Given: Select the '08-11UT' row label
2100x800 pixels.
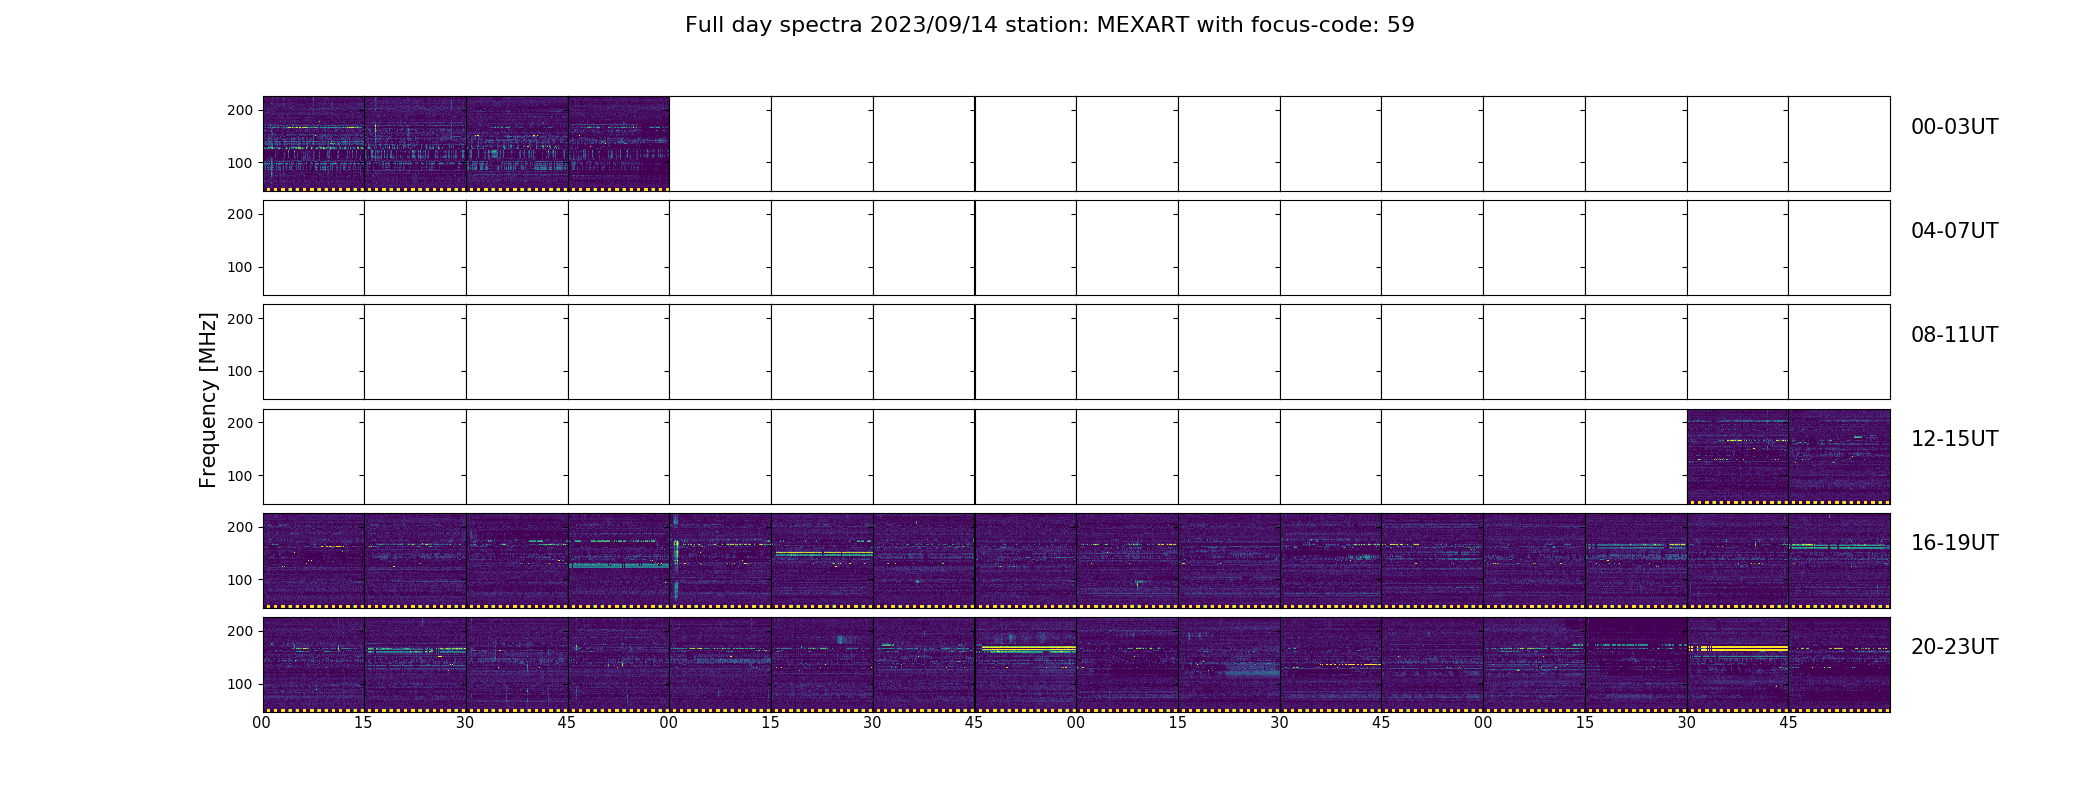Looking at the screenshot, I should pyautogui.click(x=1954, y=335).
